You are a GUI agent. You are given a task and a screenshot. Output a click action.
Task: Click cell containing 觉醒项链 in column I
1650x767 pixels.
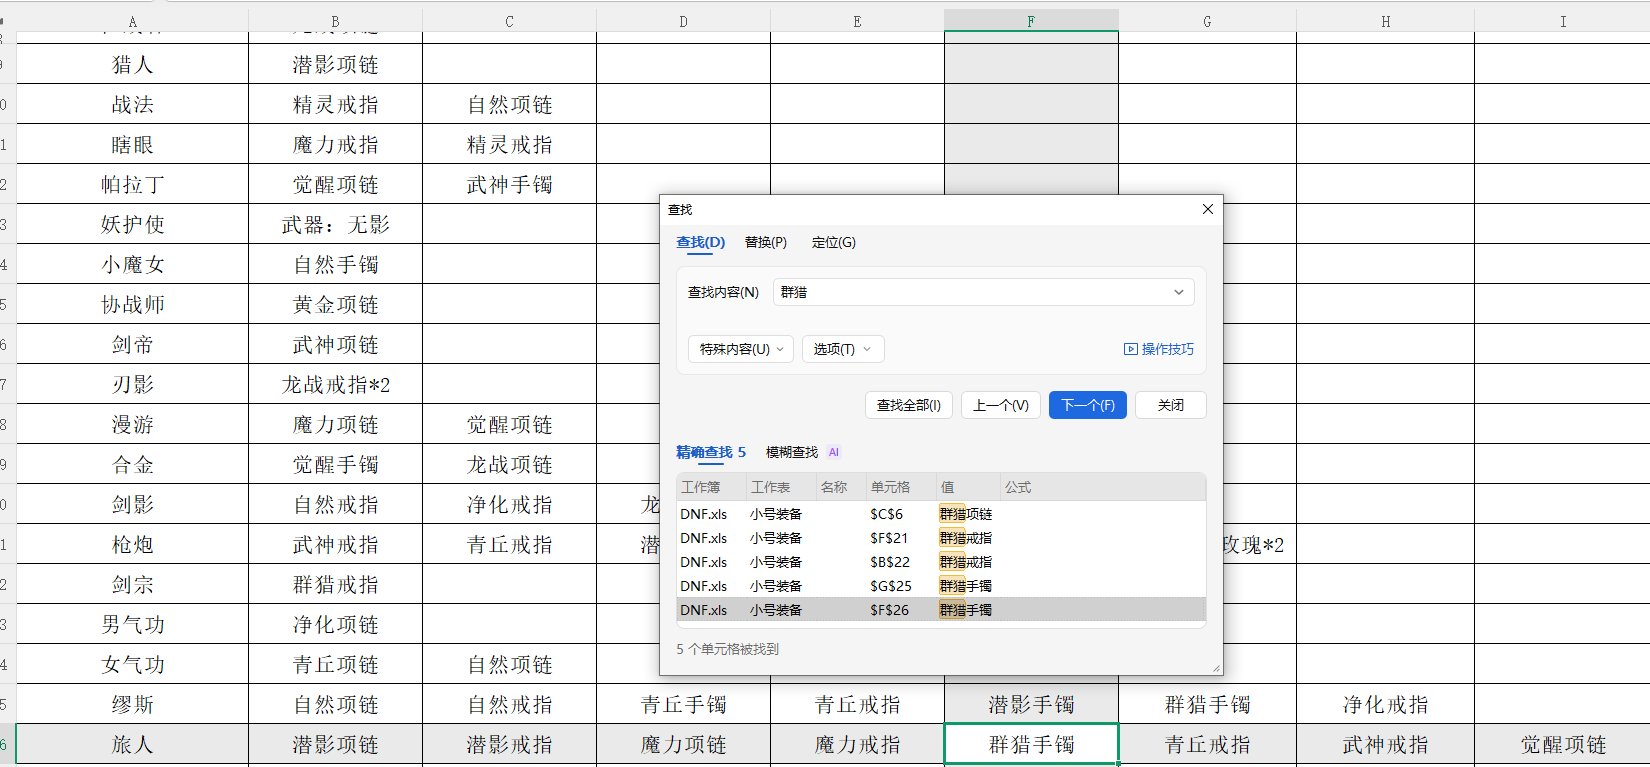[1562, 745]
